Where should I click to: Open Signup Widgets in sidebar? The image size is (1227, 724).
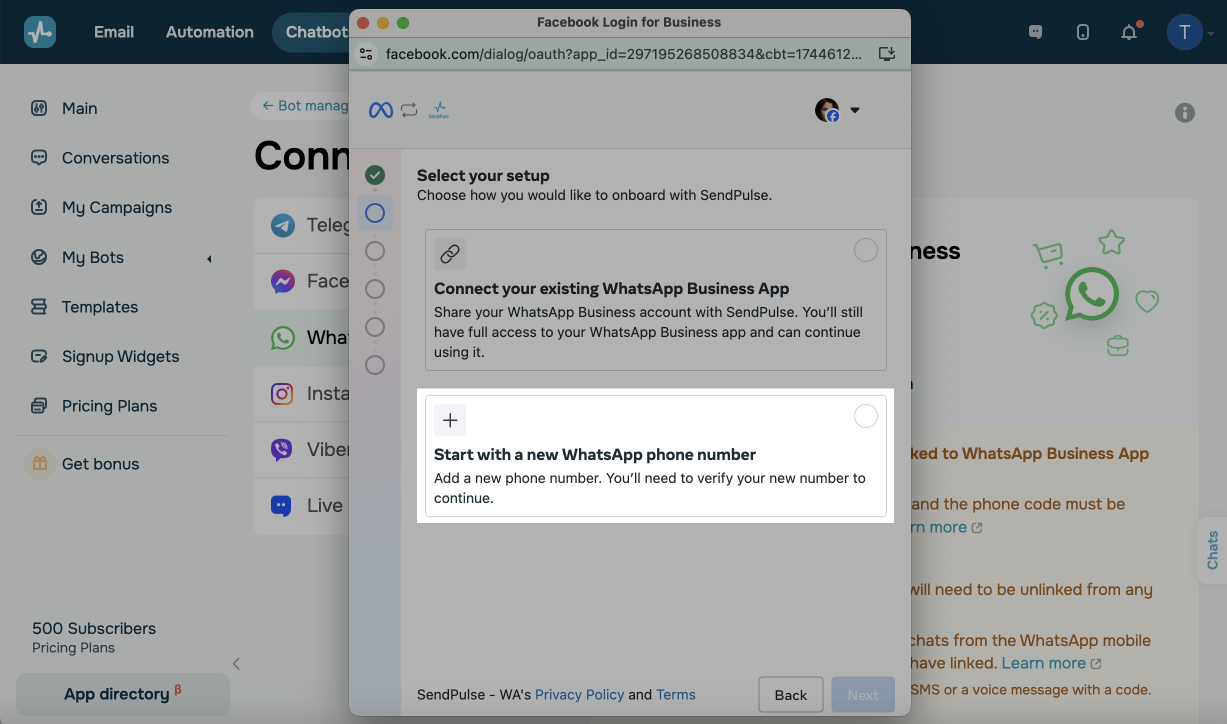pyautogui.click(x=121, y=356)
